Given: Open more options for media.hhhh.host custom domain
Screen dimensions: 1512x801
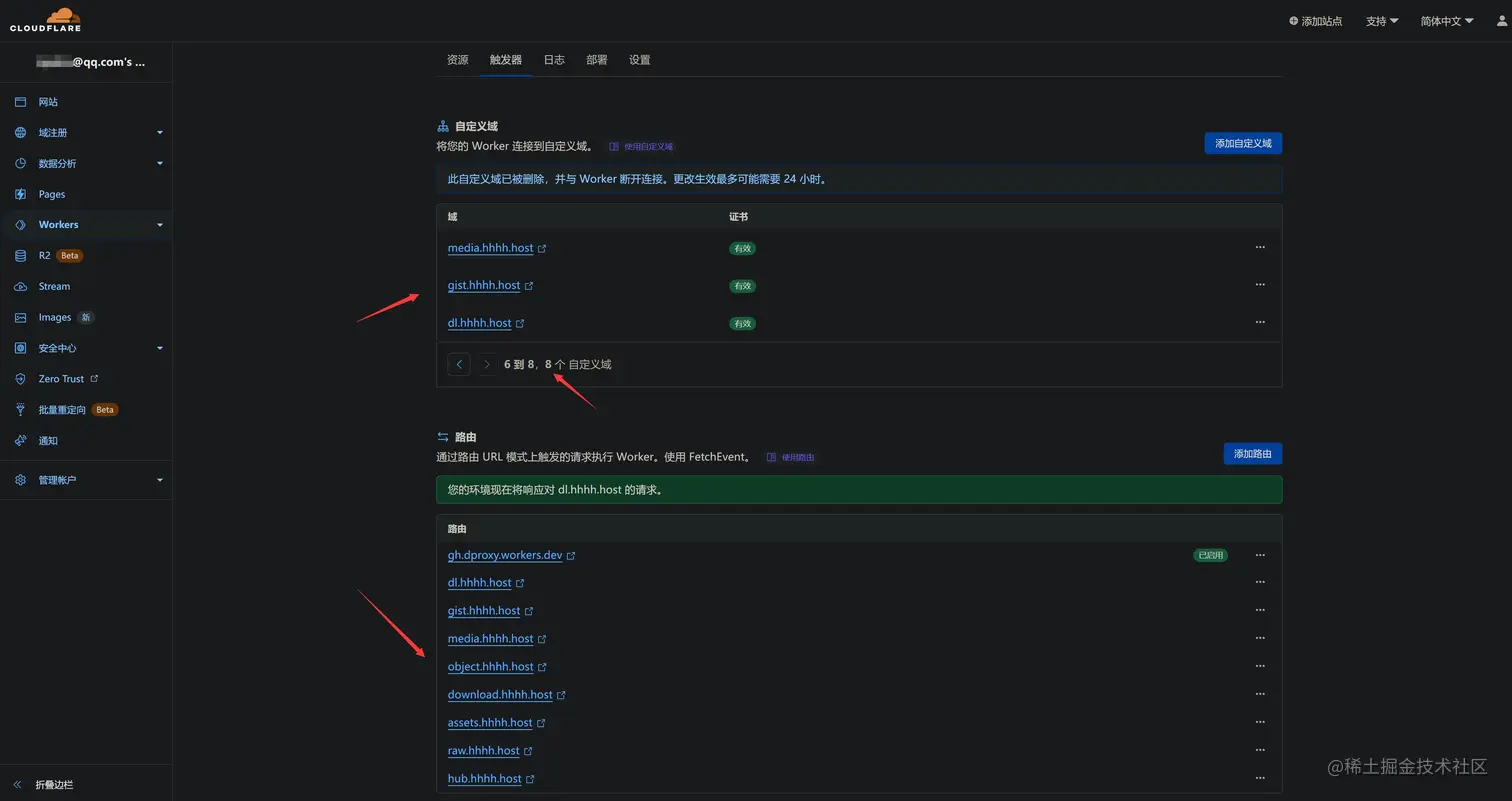Looking at the screenshot, I should pyautogui.click(x=1260, y=247).
